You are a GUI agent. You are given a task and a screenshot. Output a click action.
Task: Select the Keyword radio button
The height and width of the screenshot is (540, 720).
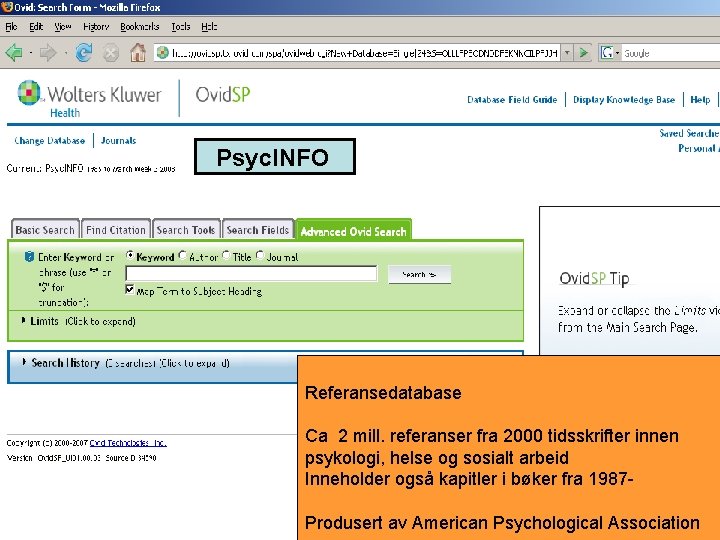pyautogui.click(x=130, y=255)
